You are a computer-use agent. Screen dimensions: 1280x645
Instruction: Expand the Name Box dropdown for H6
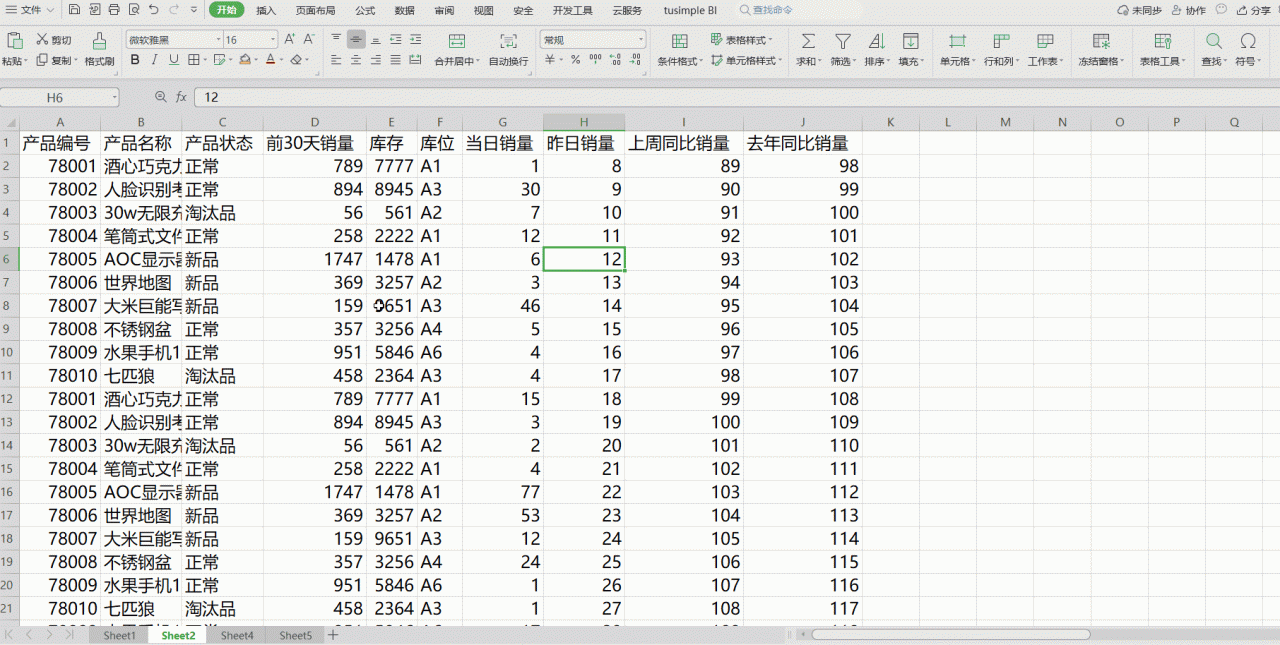[114, 97]
